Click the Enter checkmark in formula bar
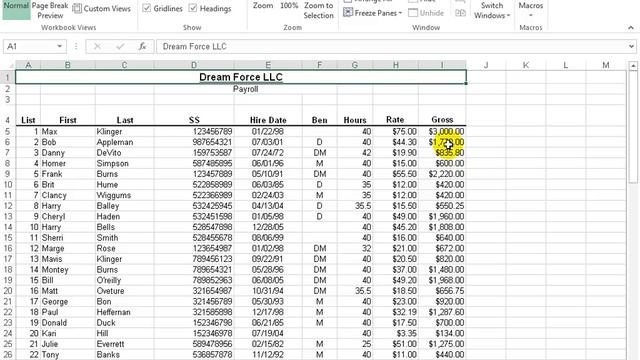640x360 pixels. (x=120, y=47)
